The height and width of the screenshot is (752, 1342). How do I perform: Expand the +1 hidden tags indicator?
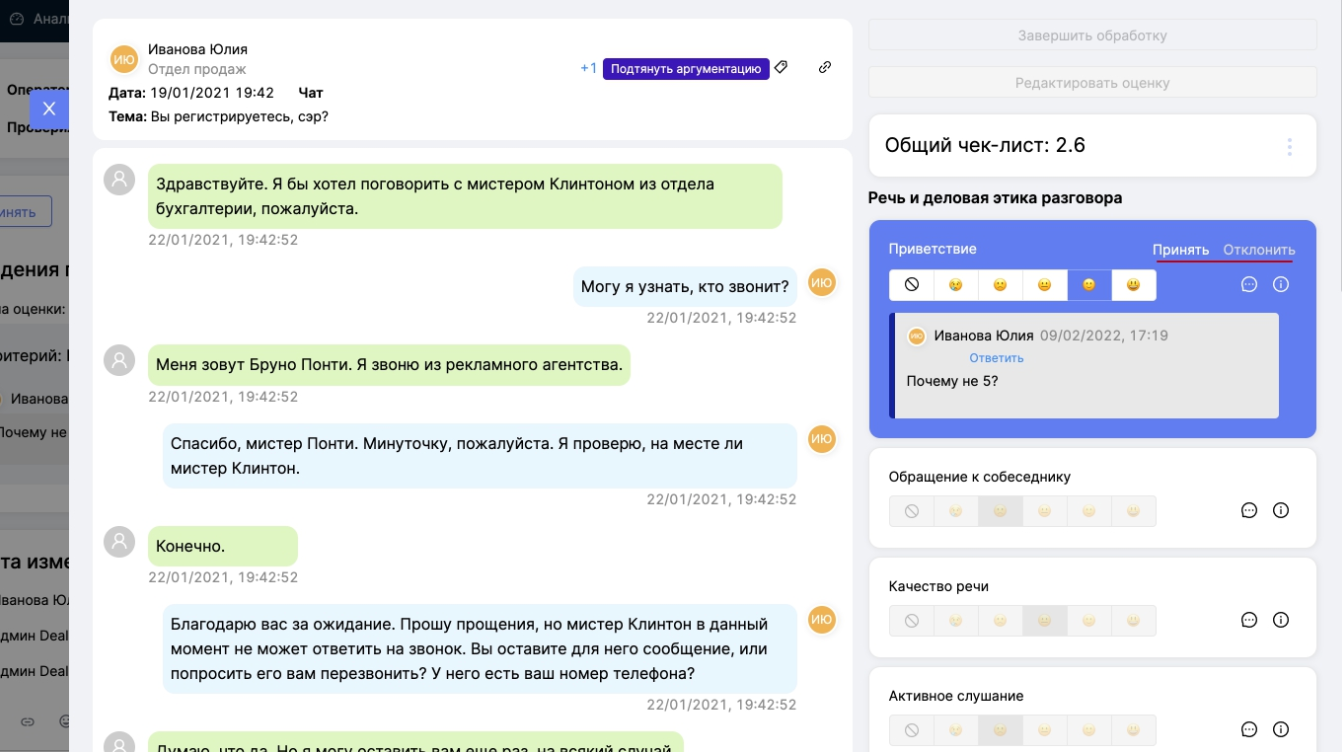click(x=588, y=68)
